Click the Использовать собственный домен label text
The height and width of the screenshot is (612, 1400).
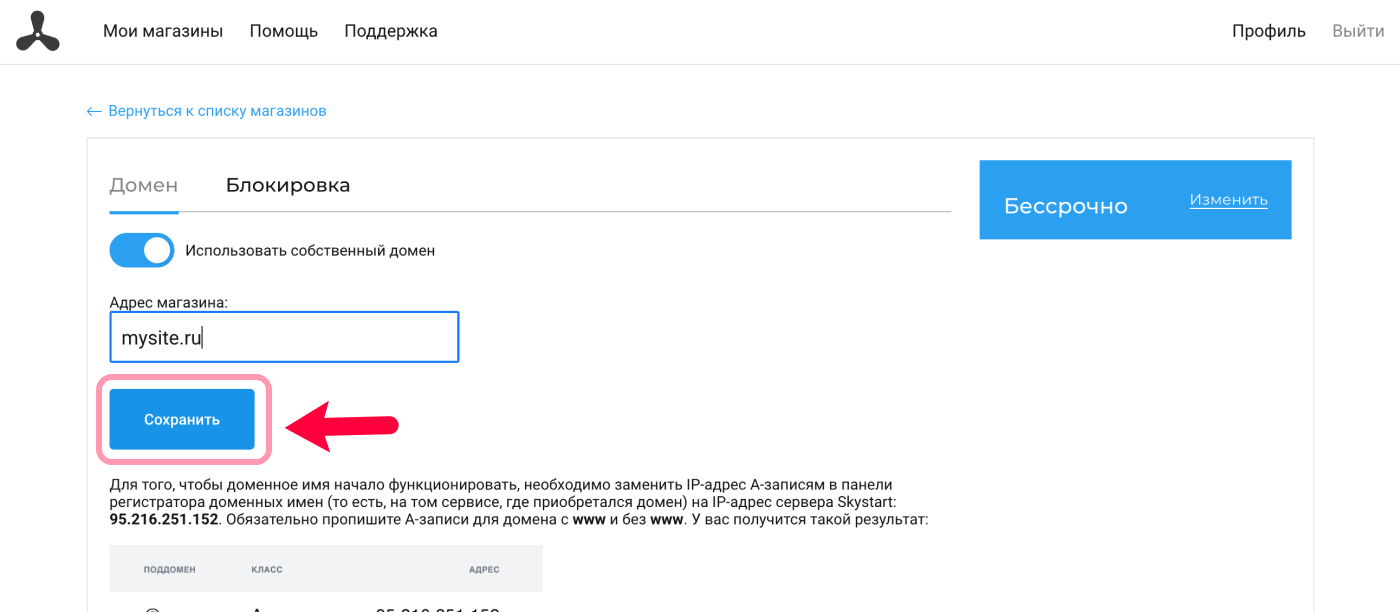tap(310, 251)
